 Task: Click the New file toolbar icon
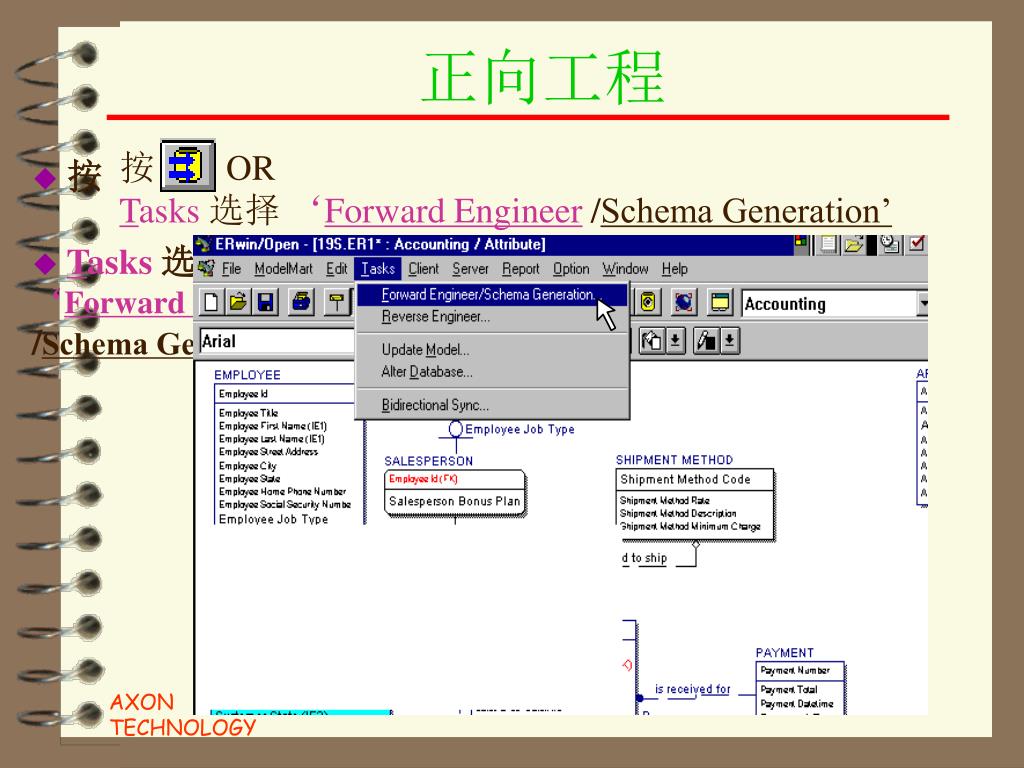[x=211, y=302]
